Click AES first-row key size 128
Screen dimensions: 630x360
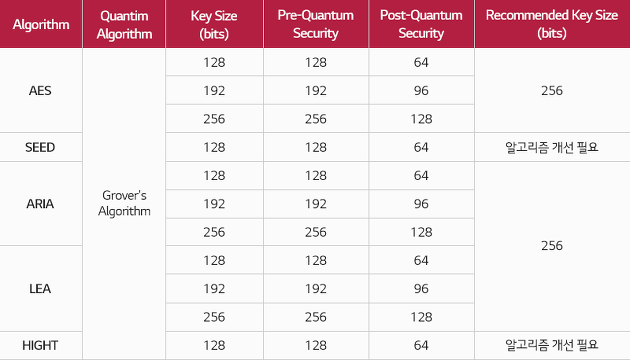pos(214,62)
